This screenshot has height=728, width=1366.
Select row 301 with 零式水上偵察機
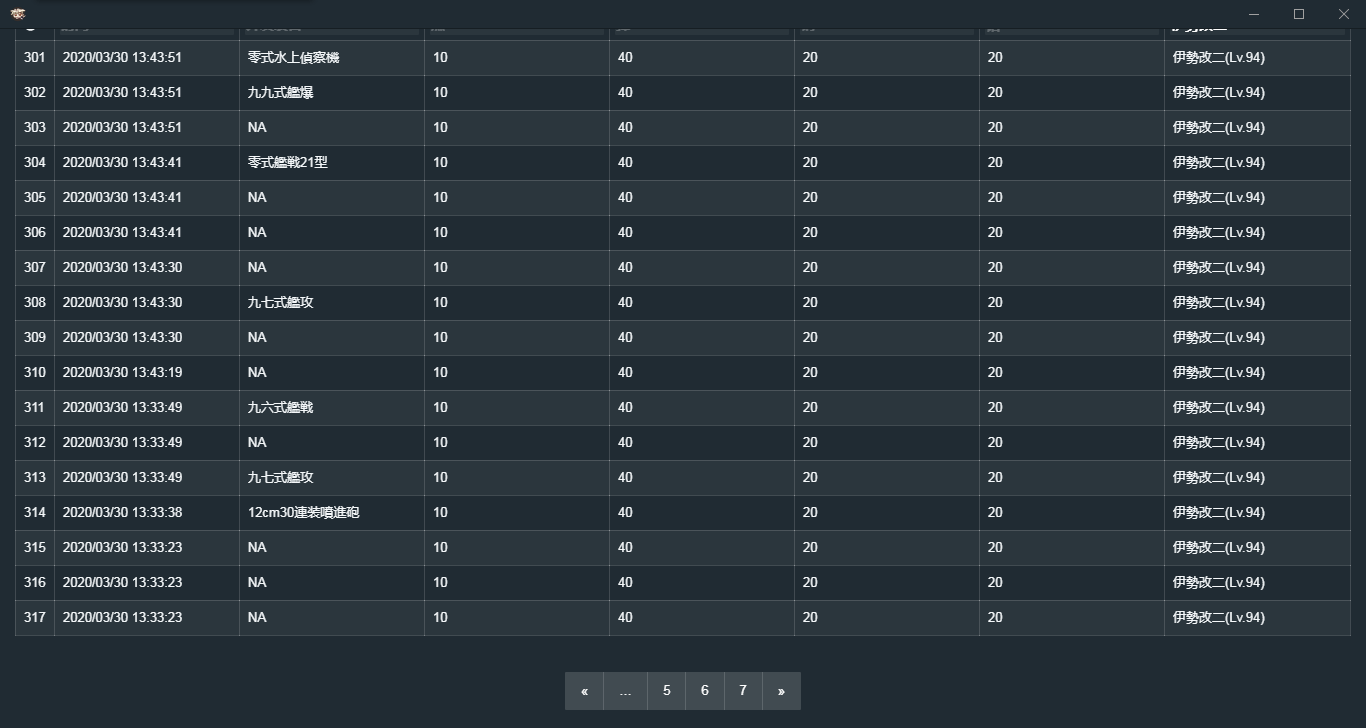click(x=293, y=58)
